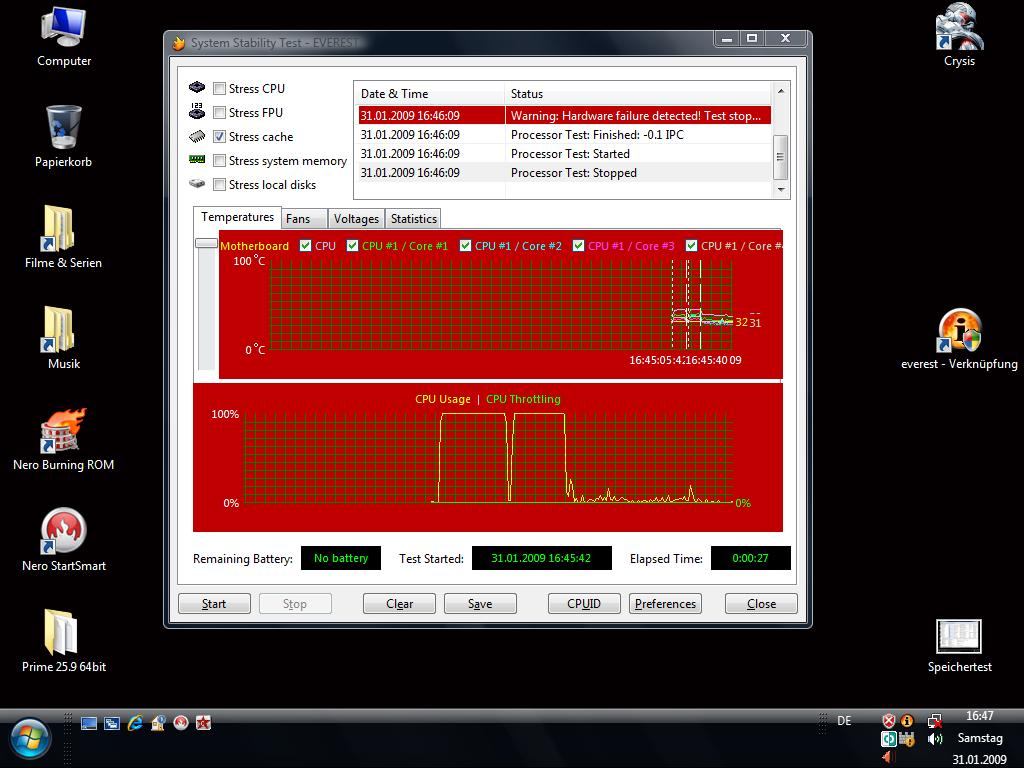
Task: Click the Start button
Action: 214,603
